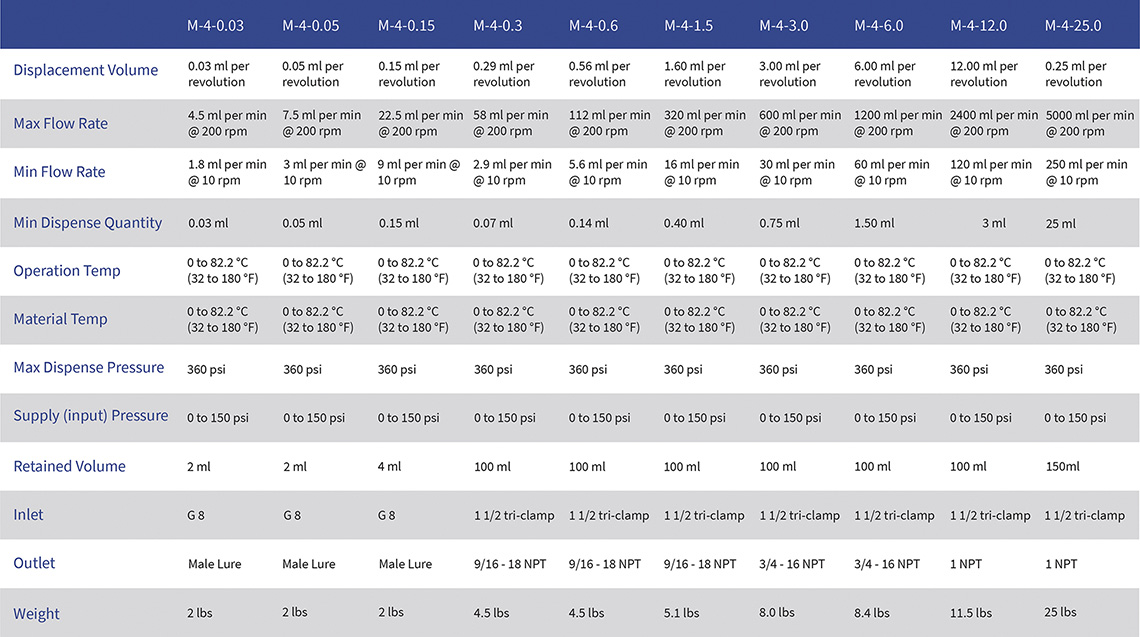Image resolution: width=1140 pixels, height=637 pixels.
Task: Select the M-4-0.15 column header
Action: click(406, 25)
